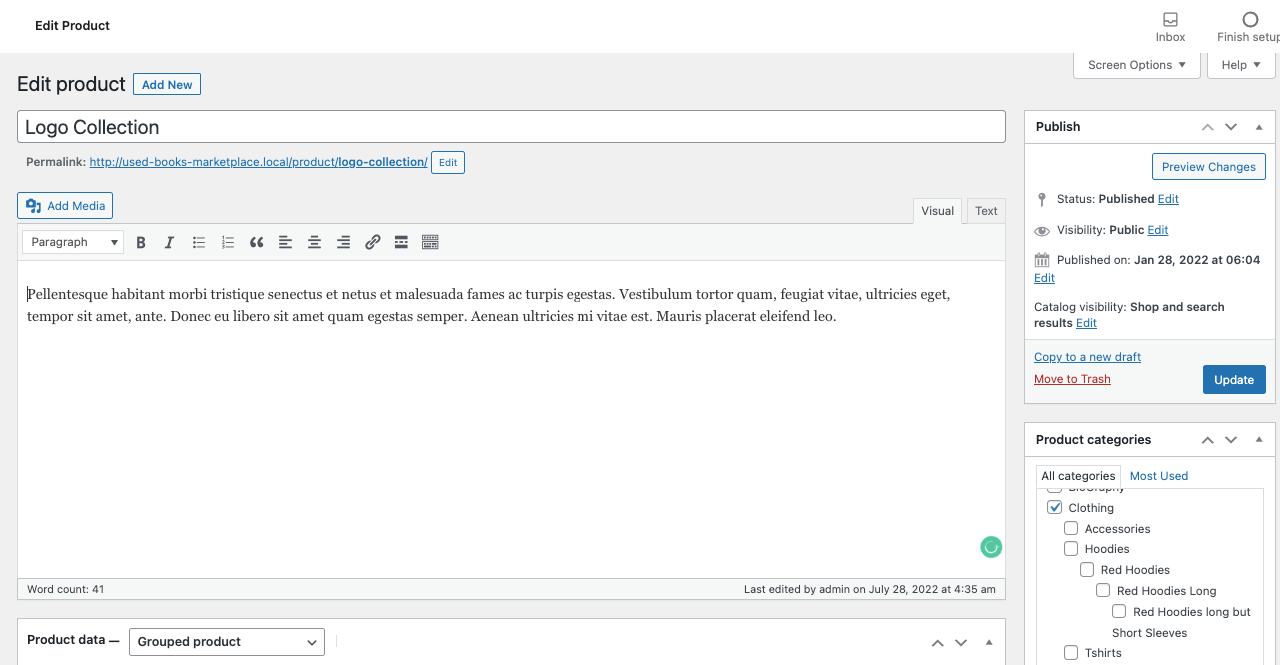
Task: Click the insert/edit link icon
Action: (x=372, y=242)
